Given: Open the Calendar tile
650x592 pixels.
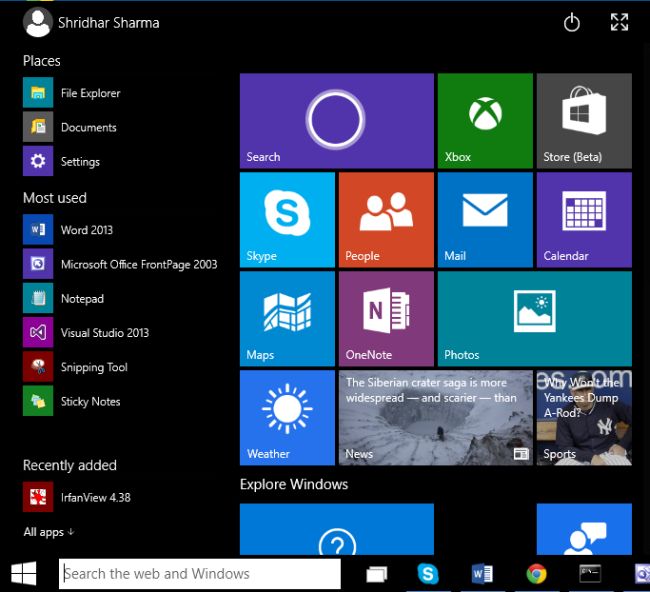Looking at the screenshot, I should pyautogui.click(x=584, y=220).
